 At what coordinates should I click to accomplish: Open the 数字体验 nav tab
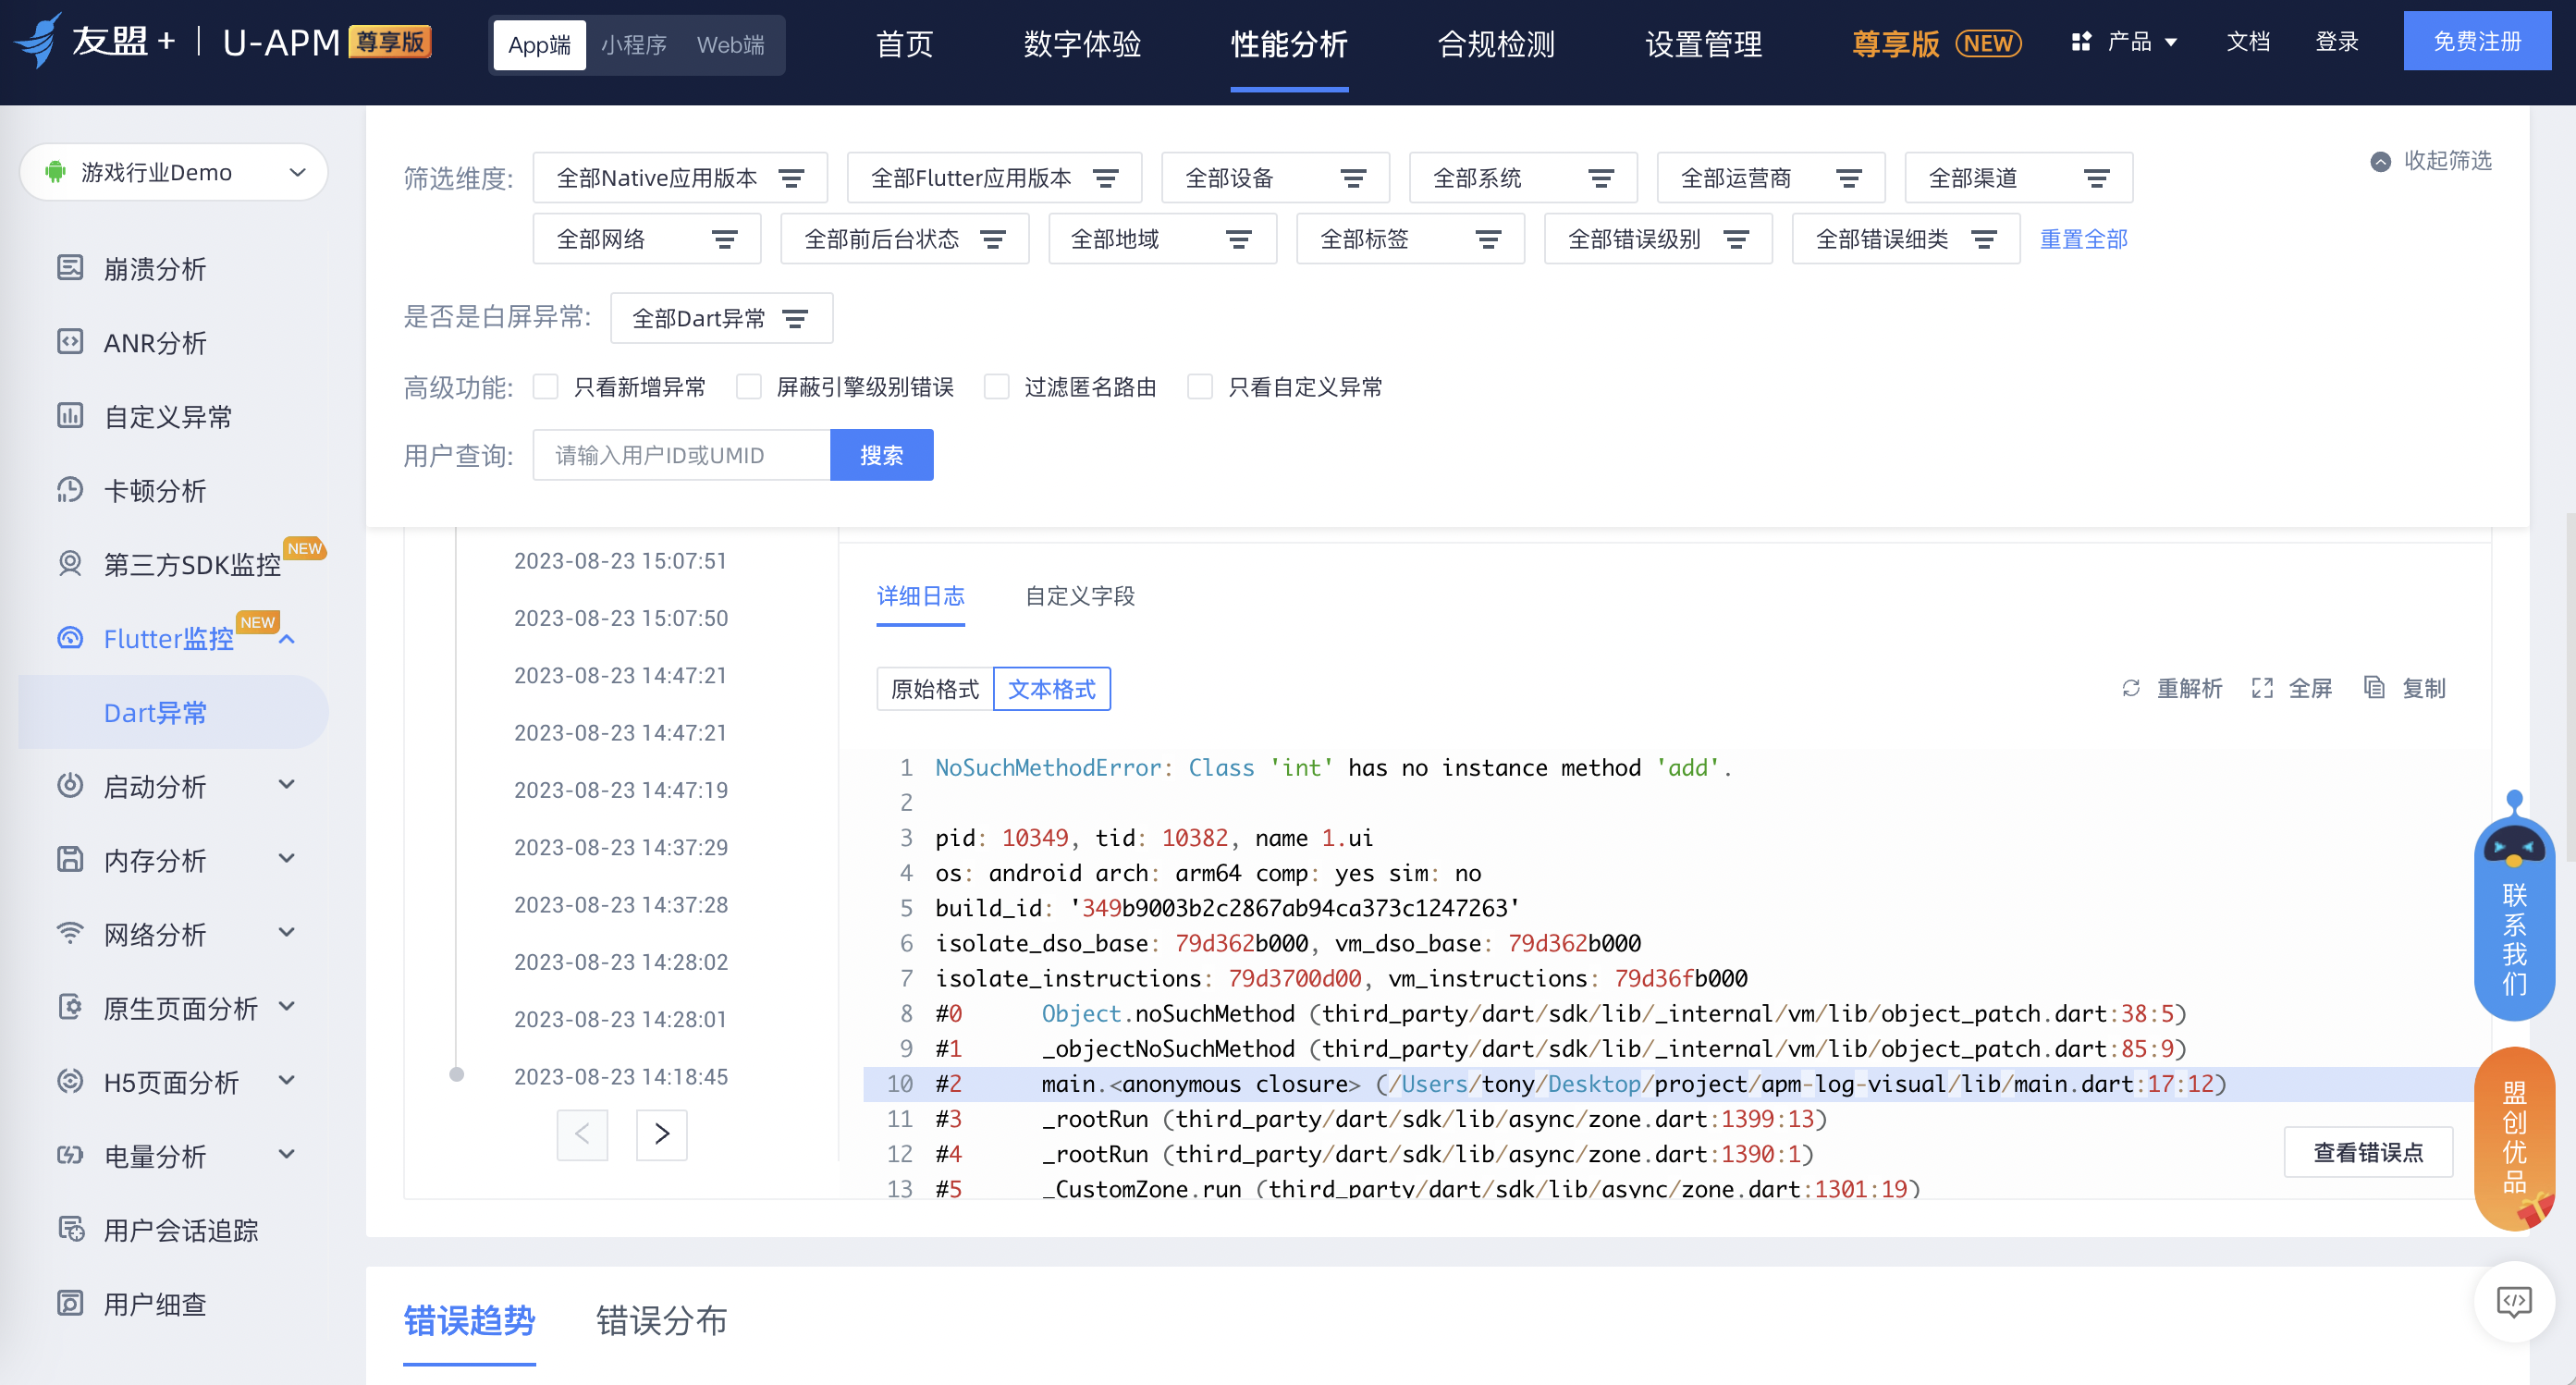tap(1082, 43)
